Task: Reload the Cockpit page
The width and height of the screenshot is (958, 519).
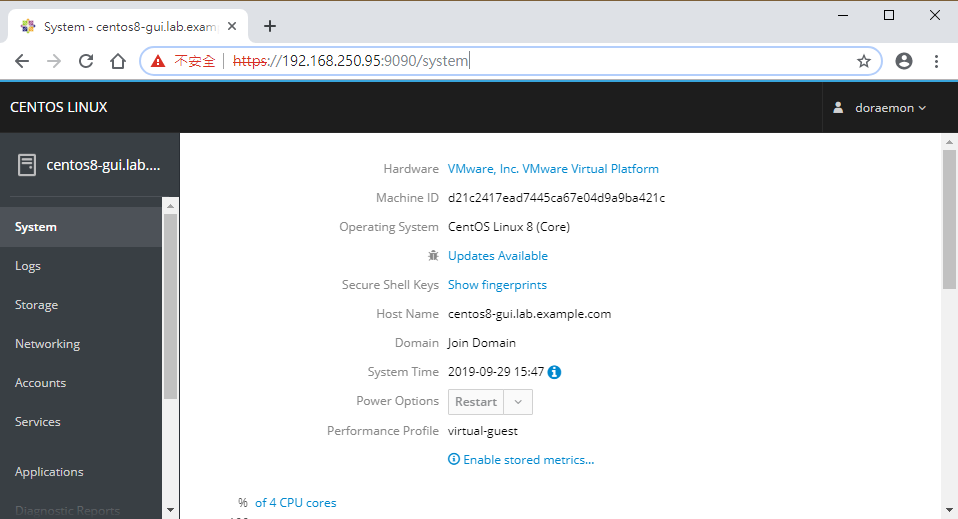Action: [86, 61]
